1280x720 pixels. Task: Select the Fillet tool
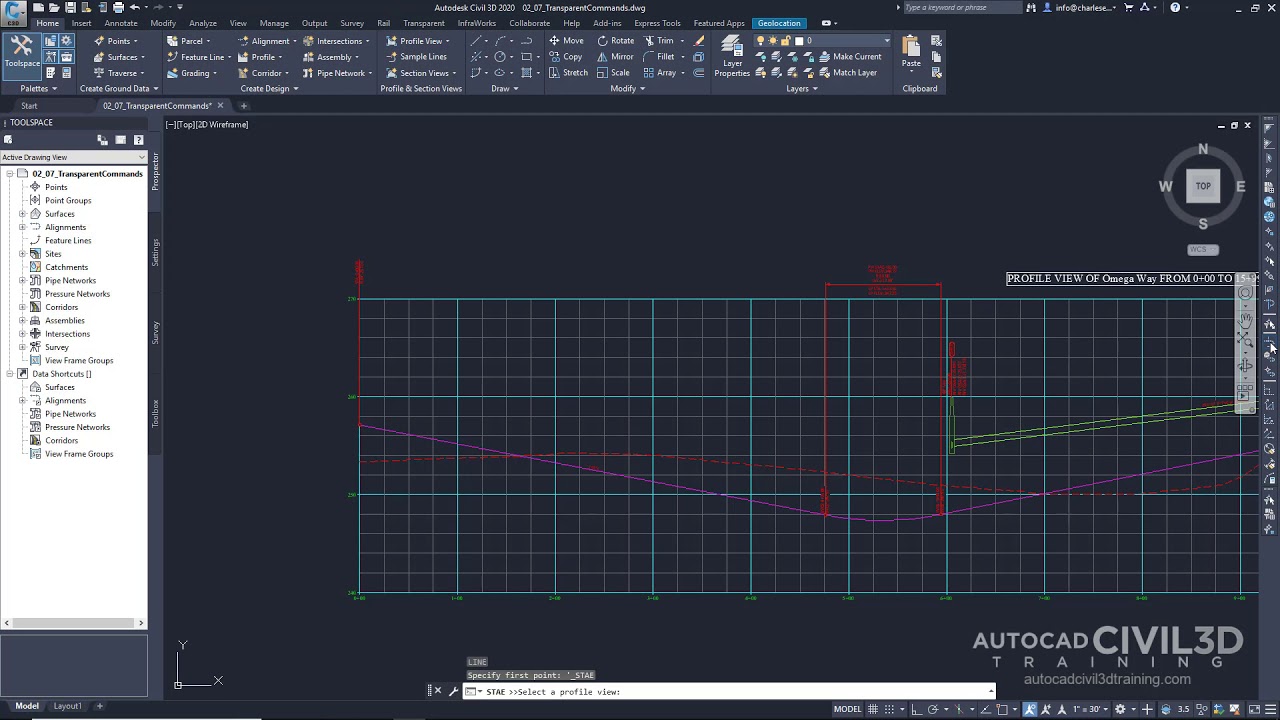coord(660,57)
